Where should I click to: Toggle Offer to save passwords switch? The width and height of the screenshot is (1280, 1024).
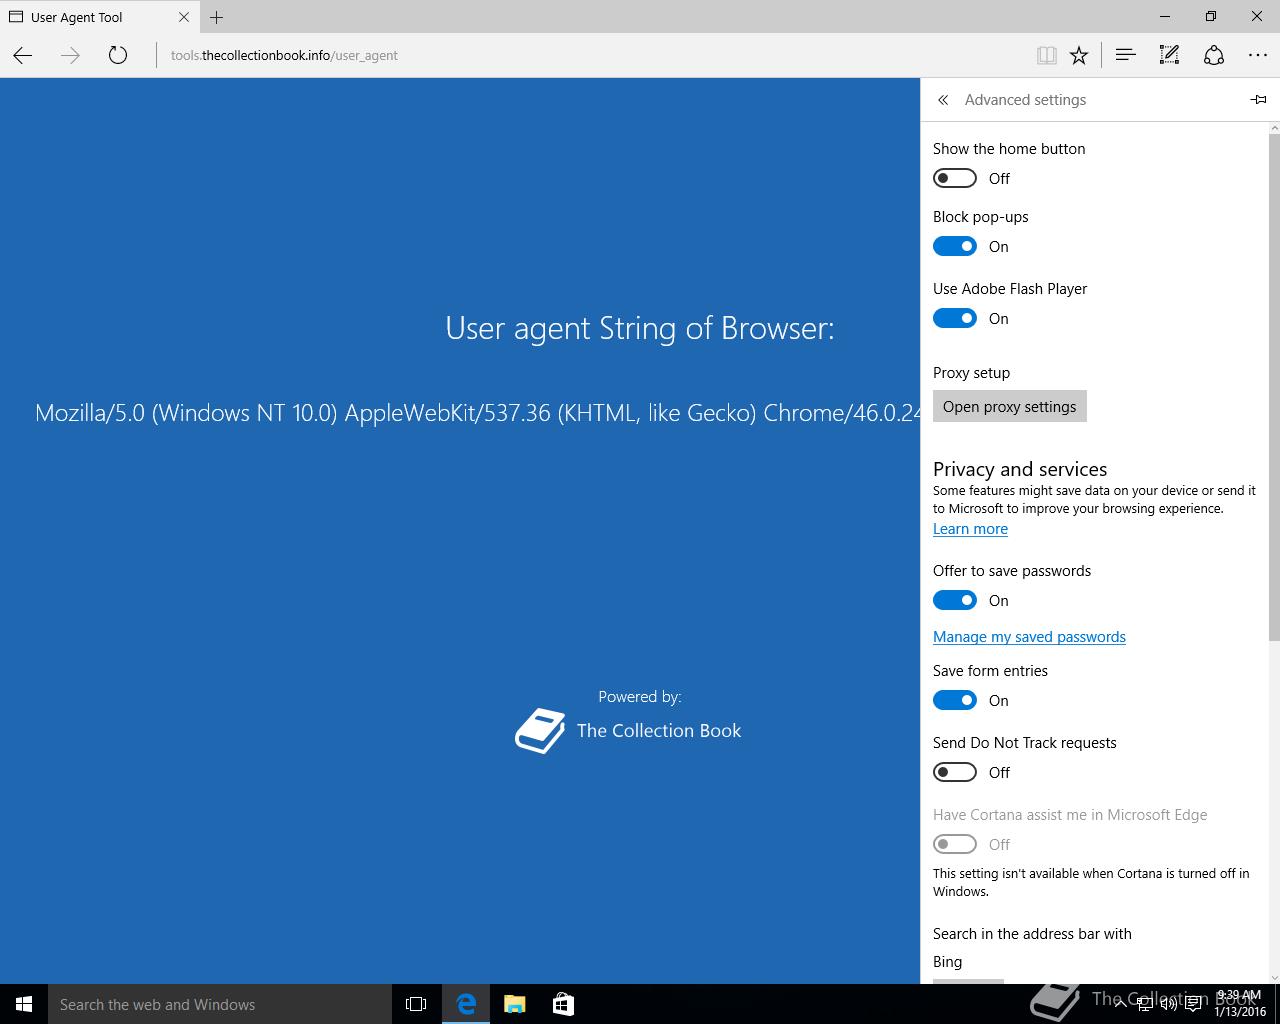pyautogui.click(x=955, y=600)
